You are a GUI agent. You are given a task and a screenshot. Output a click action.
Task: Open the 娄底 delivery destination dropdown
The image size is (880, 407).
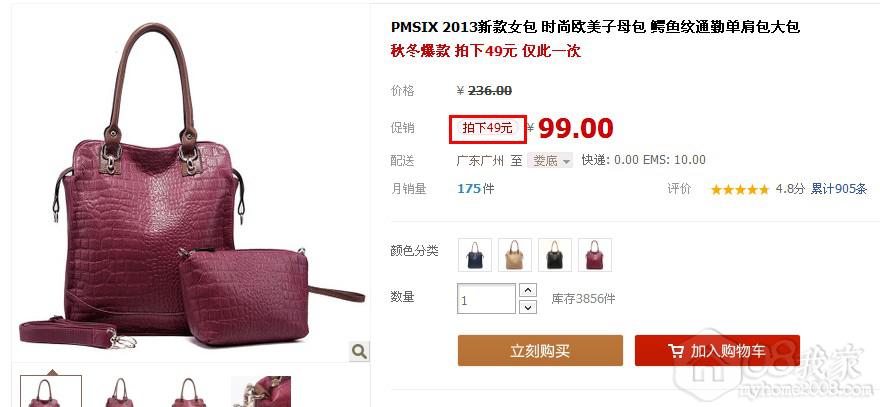pos(549,161)
